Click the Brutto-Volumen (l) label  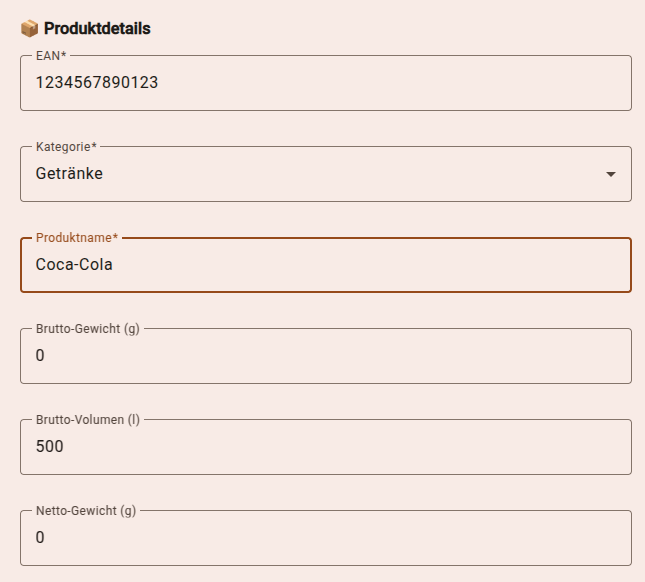click(88, 420)
